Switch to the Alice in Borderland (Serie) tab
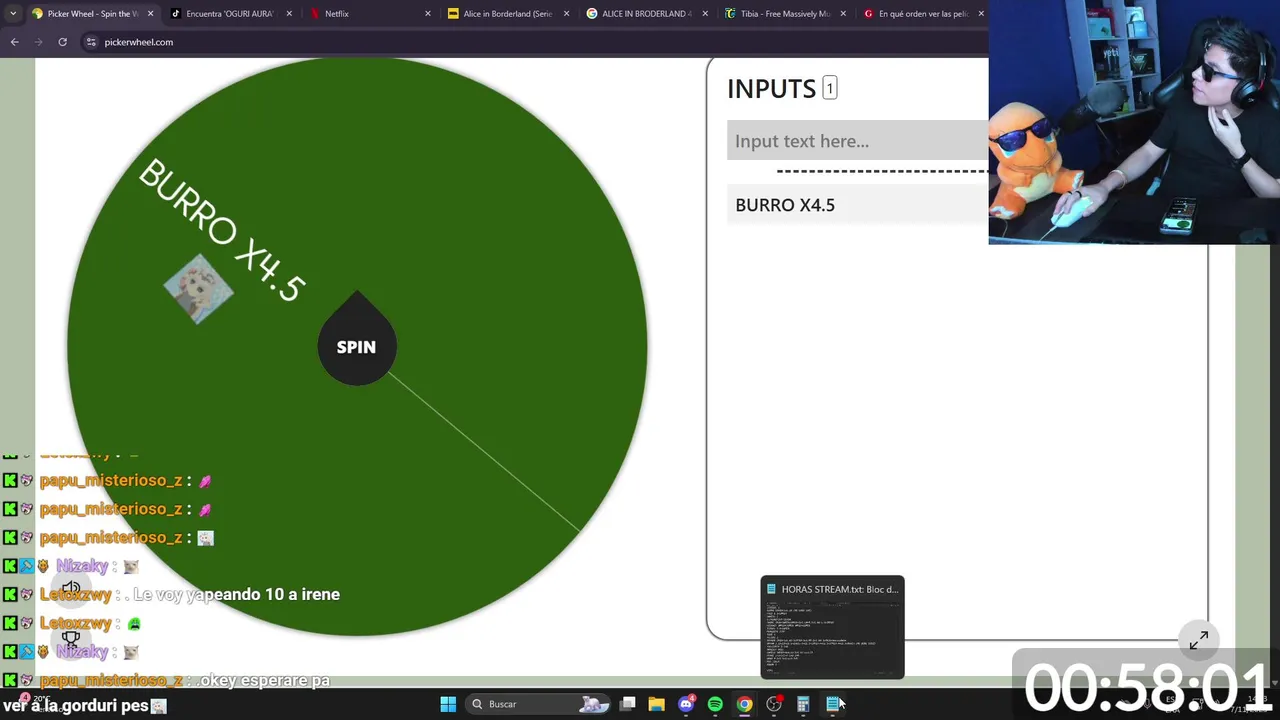 tap(507, 14)
